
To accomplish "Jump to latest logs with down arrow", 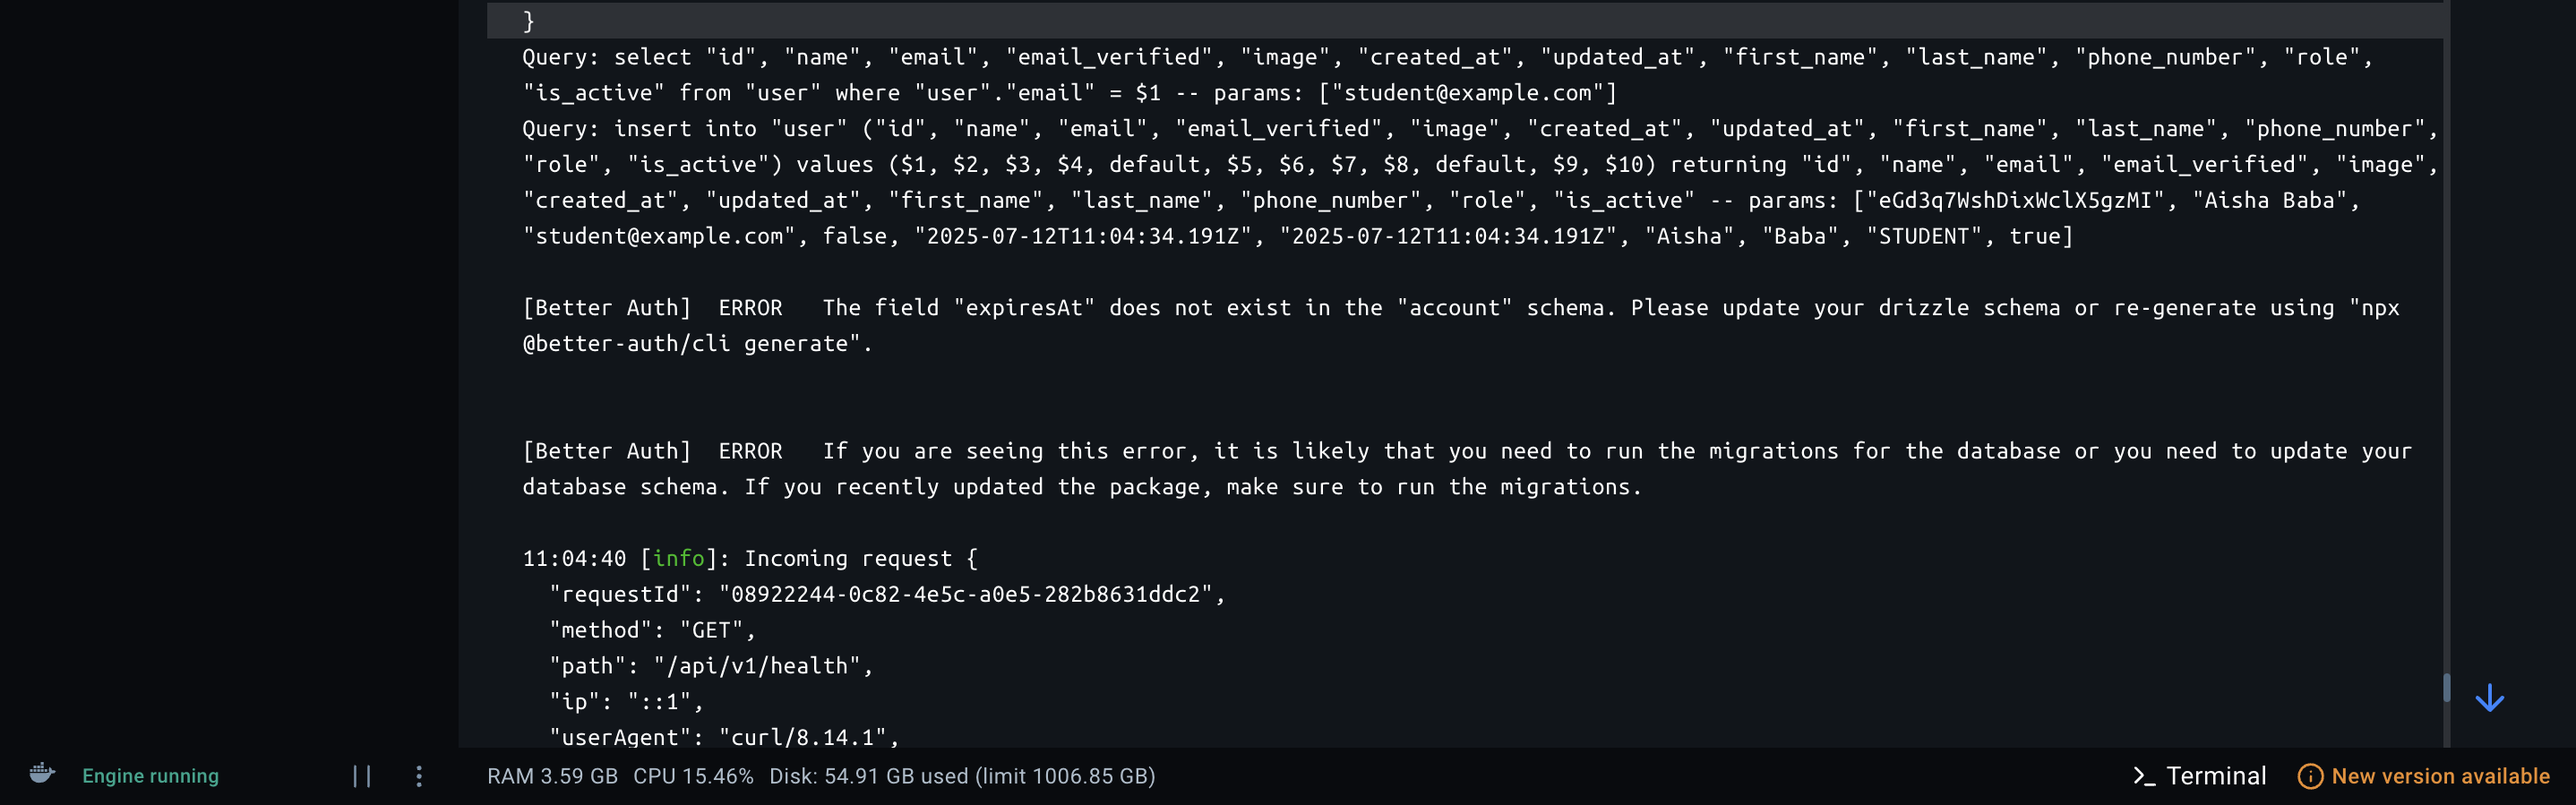I will click(2489, 698).
